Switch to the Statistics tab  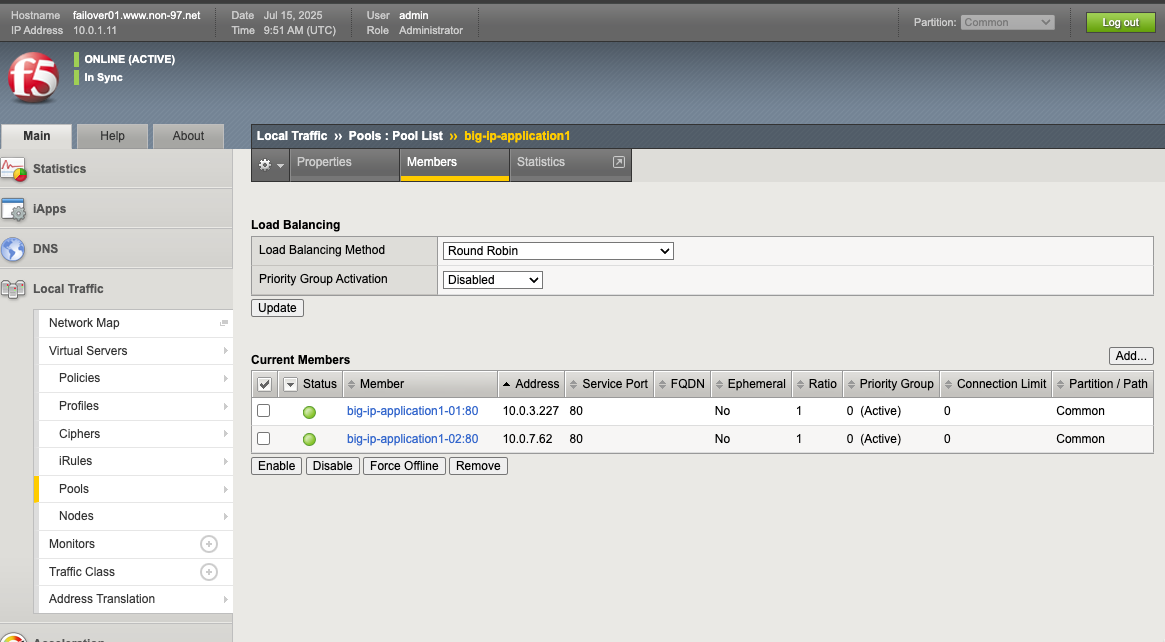pyautogui.click(x=570, y=163)
